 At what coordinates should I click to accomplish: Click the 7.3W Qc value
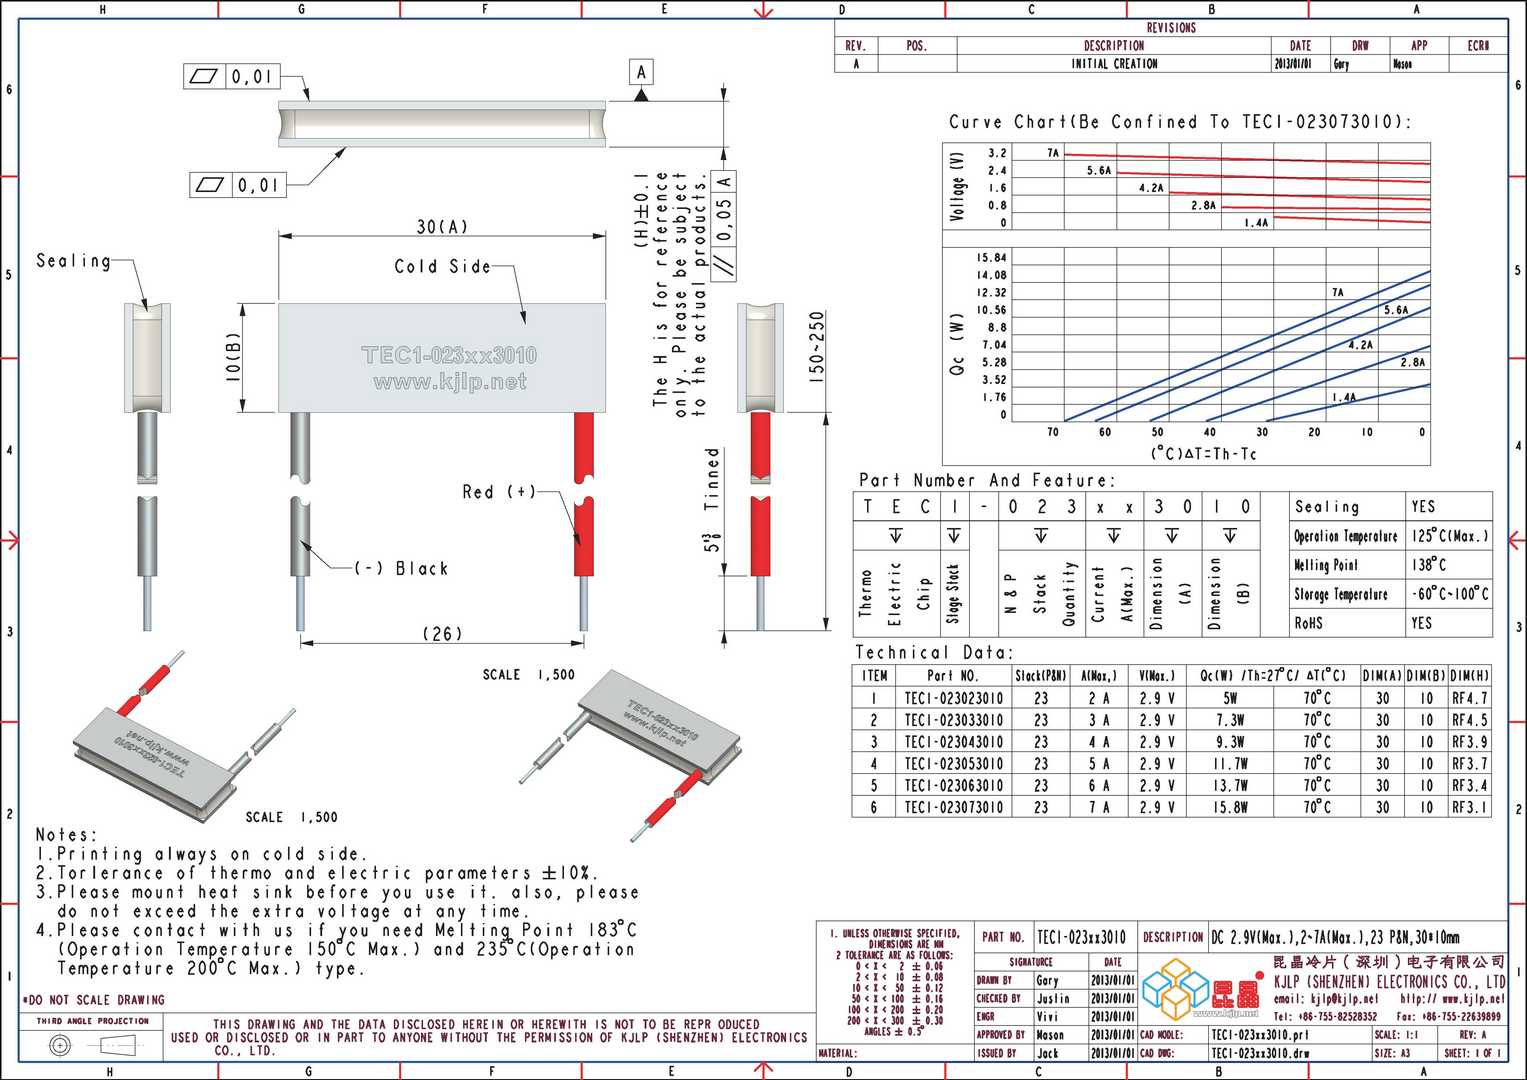tap(1230, 720)
